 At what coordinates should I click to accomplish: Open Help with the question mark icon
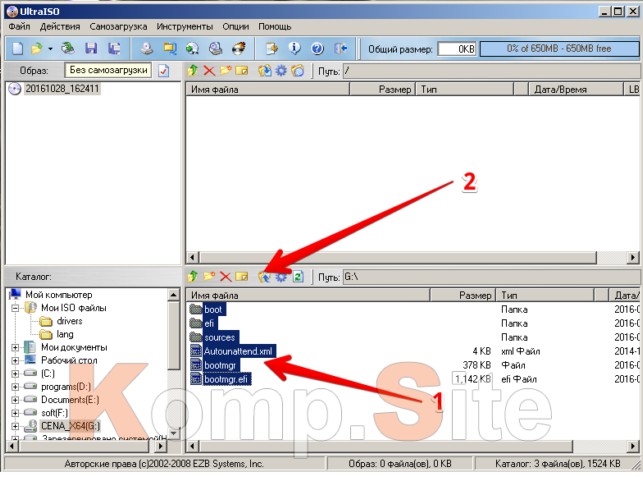click(x=317, y=48)
